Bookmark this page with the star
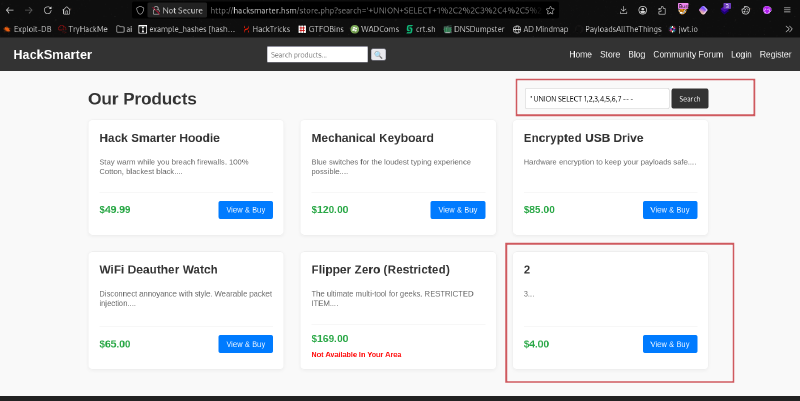 click(x=550, y=10)
